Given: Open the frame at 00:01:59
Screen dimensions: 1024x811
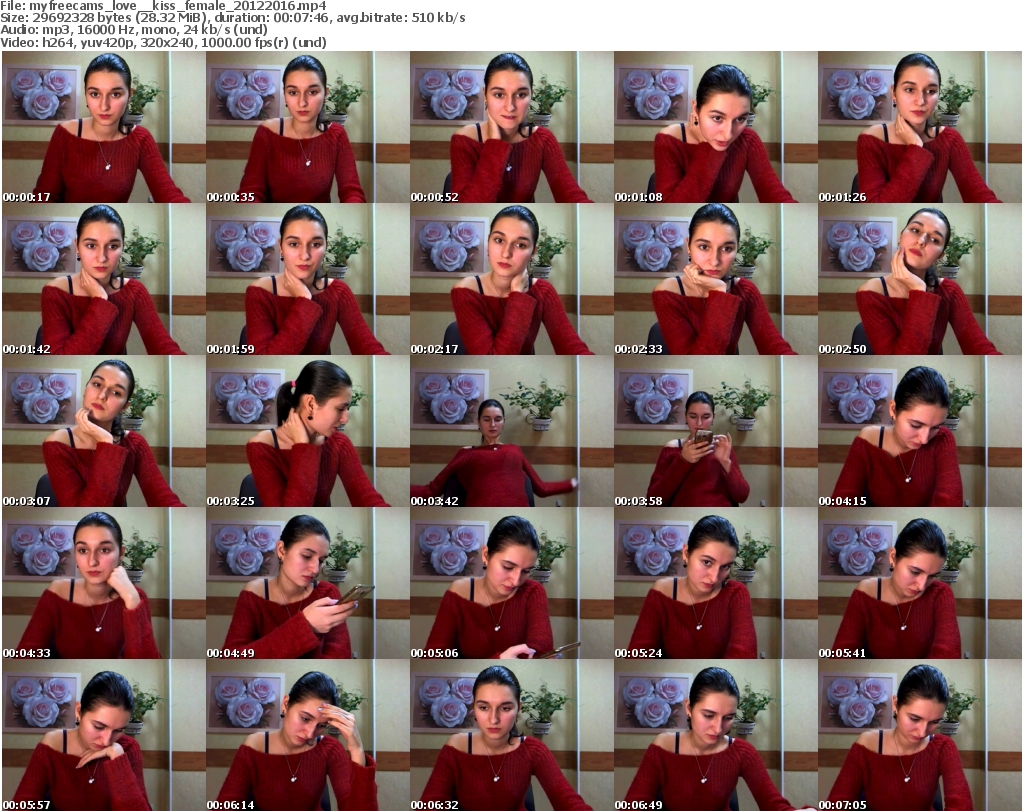Looking at the screenshot, I should point(308,279).
